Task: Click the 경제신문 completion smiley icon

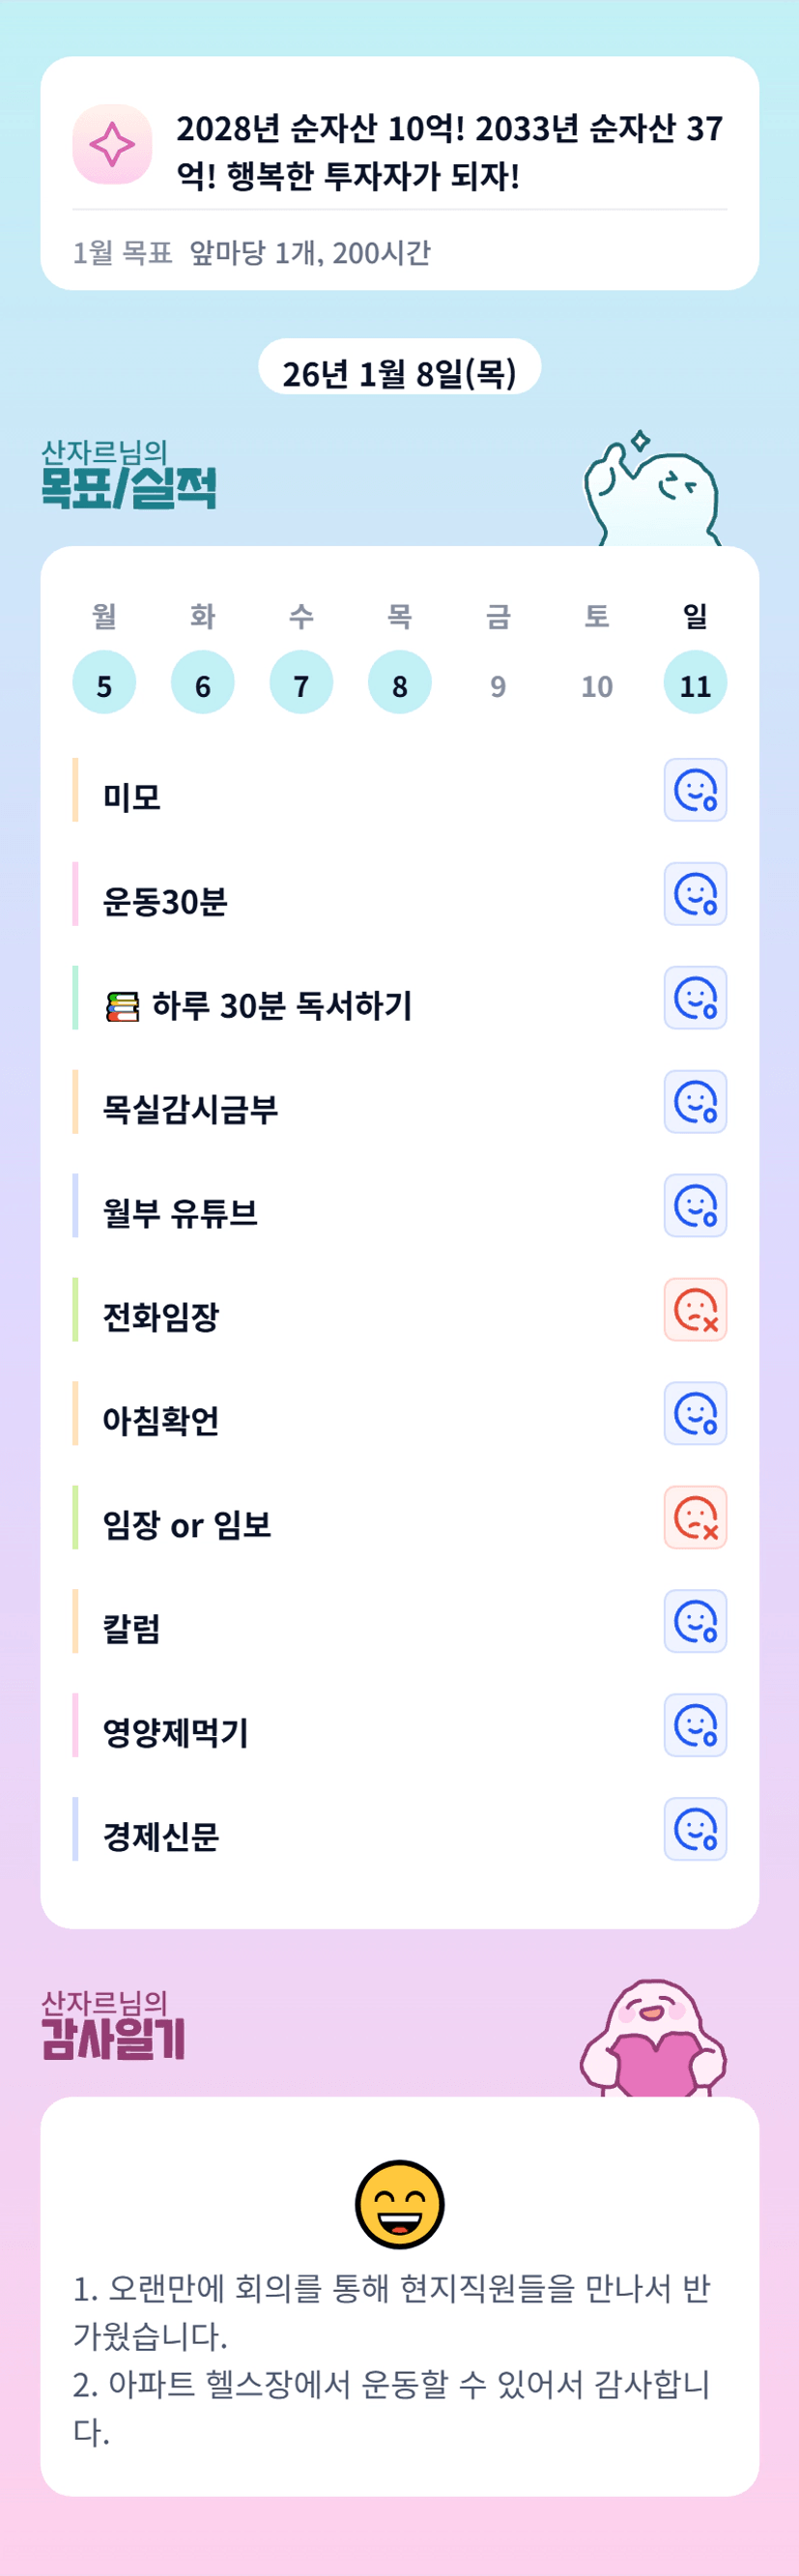Action: coord(695,1830)
